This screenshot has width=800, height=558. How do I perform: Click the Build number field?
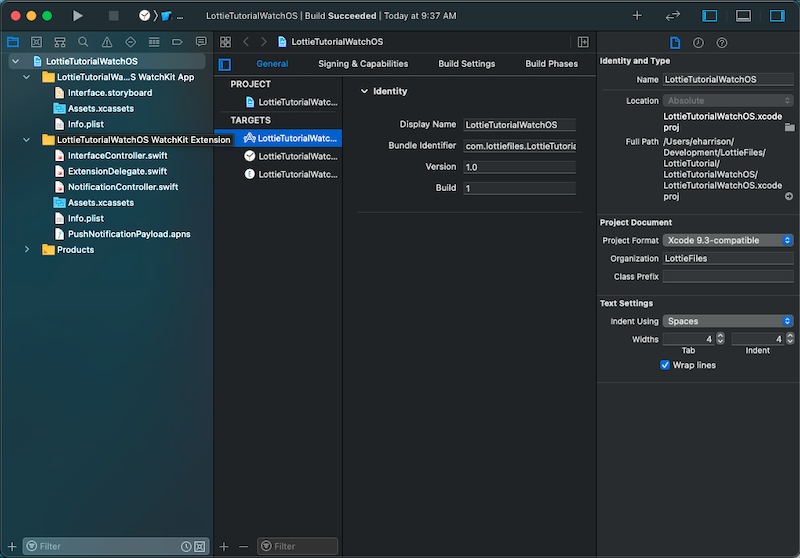pos(519,188)
